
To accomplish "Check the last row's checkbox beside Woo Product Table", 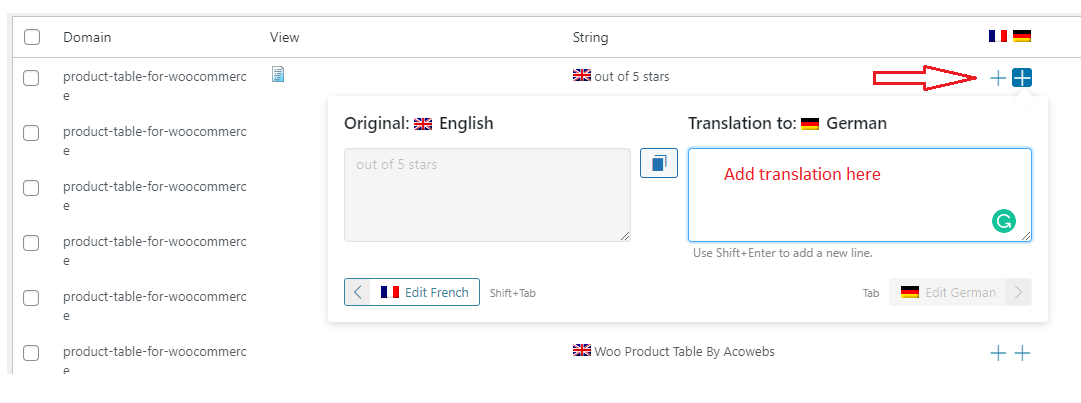I will point(31,353).
